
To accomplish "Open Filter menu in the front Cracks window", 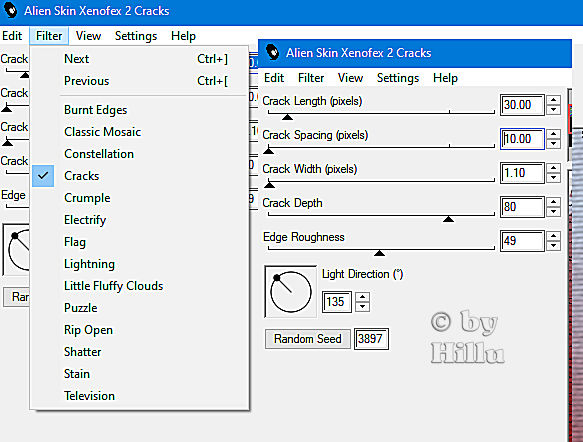I will coord(311,78).
